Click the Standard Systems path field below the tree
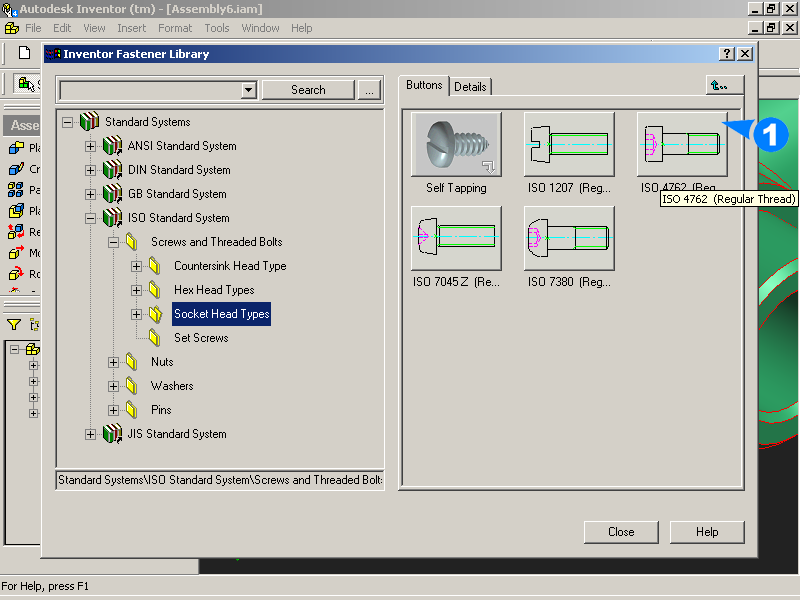800x600 pixels. click(220, 480)
